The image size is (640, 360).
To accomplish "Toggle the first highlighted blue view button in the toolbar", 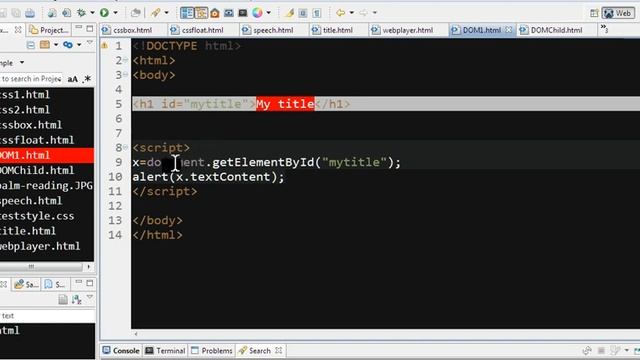I will pyautogui.click(x=187, y=13).
